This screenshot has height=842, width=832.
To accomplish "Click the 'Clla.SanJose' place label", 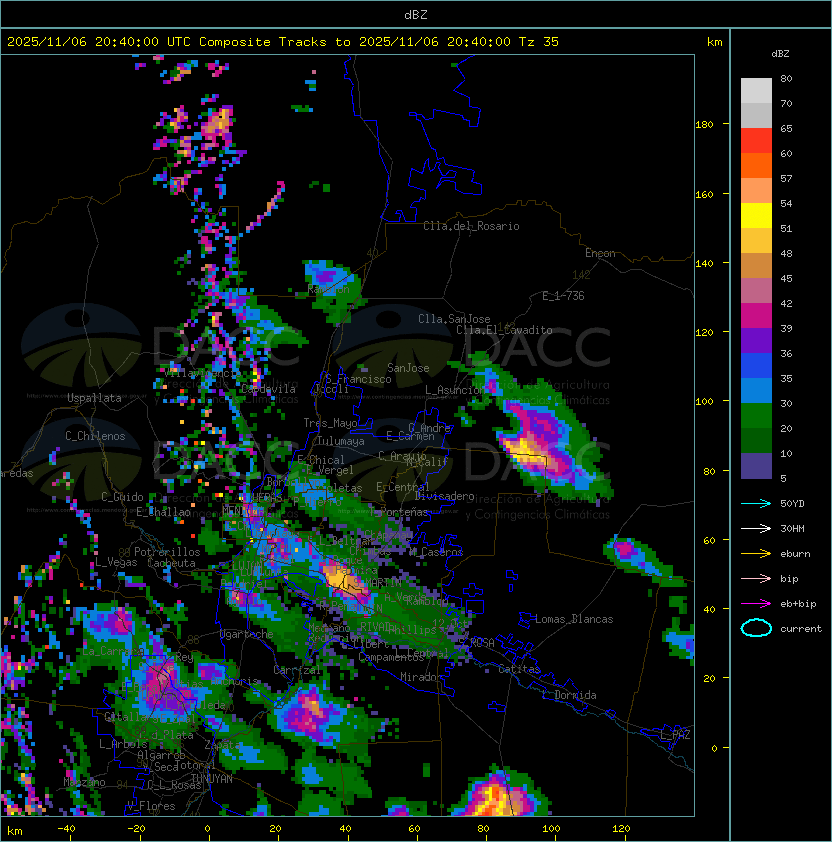I will 454,319.
